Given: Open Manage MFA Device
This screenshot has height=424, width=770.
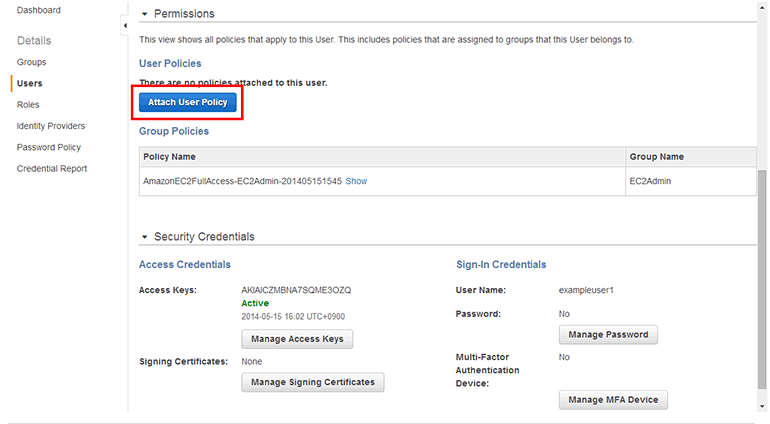Looking at the screenshot, I should [x=612, y=400].
